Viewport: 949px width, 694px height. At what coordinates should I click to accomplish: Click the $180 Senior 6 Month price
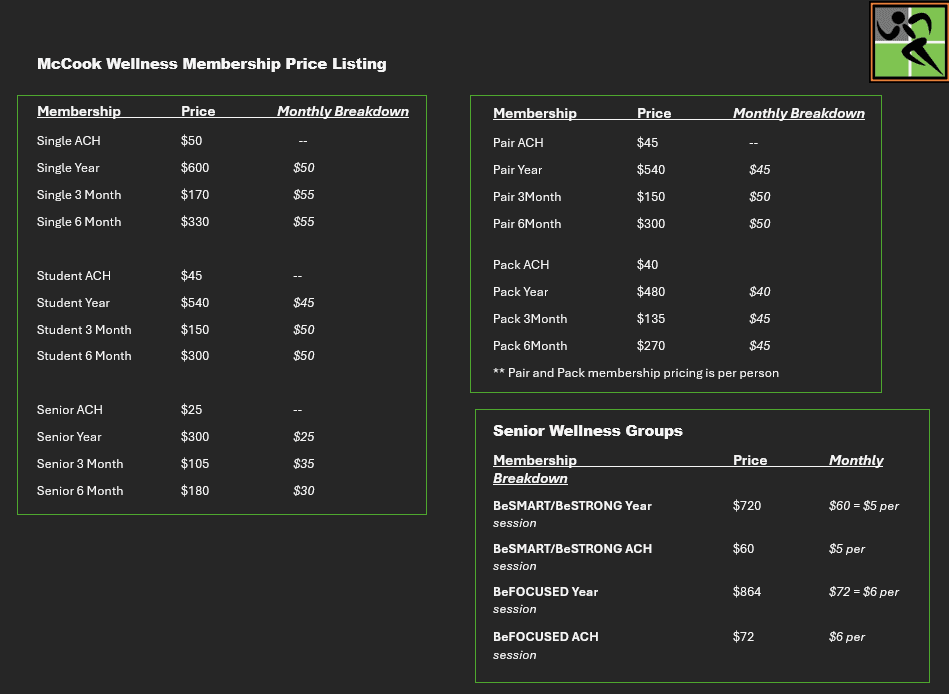point(195,491)
